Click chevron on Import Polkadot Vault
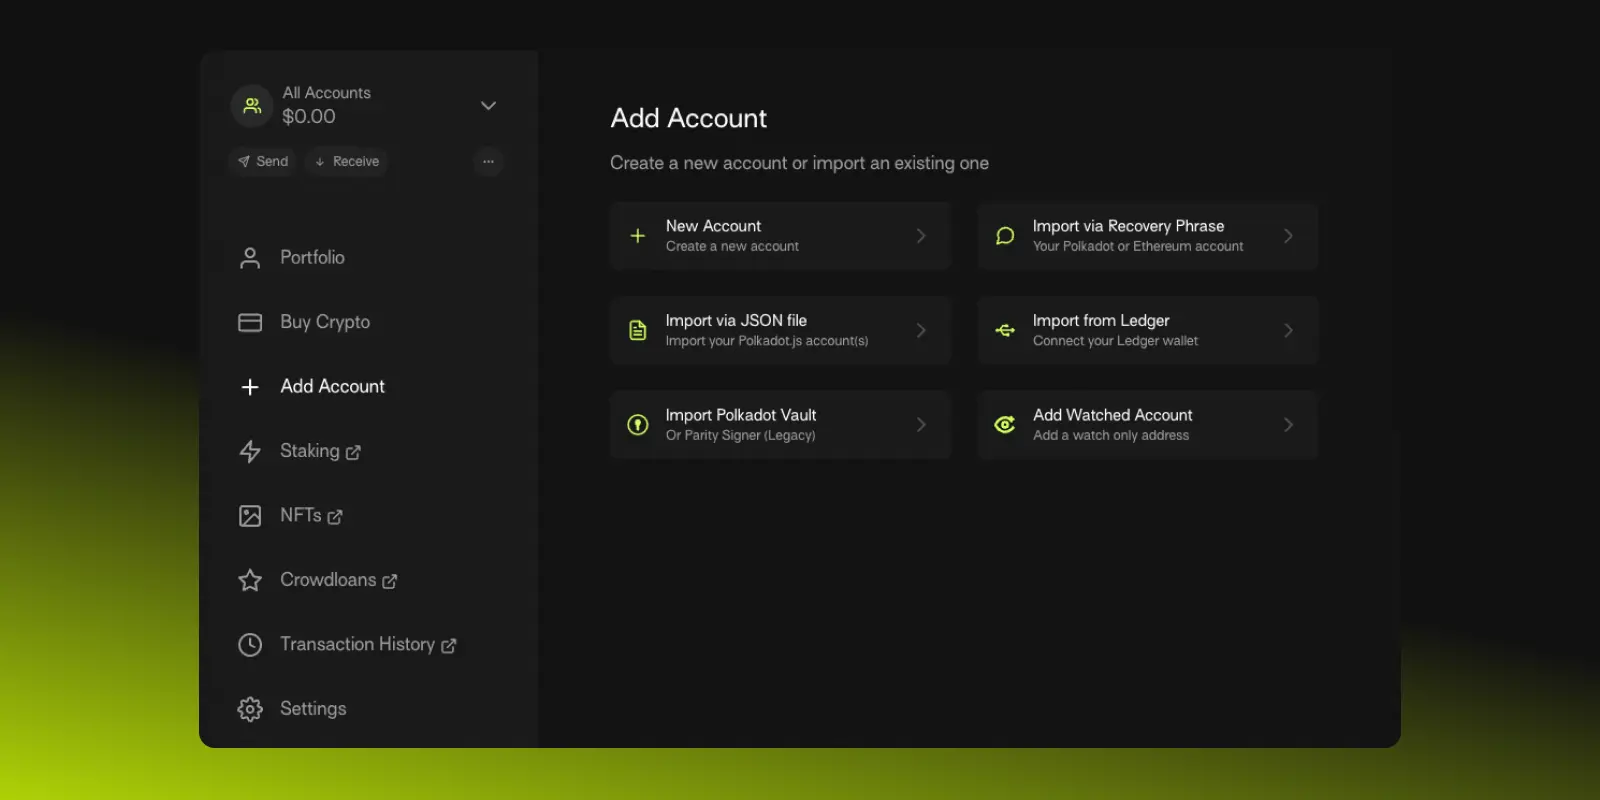The image size is (1600, 800). pyautogui.click(x=921, y=425)
